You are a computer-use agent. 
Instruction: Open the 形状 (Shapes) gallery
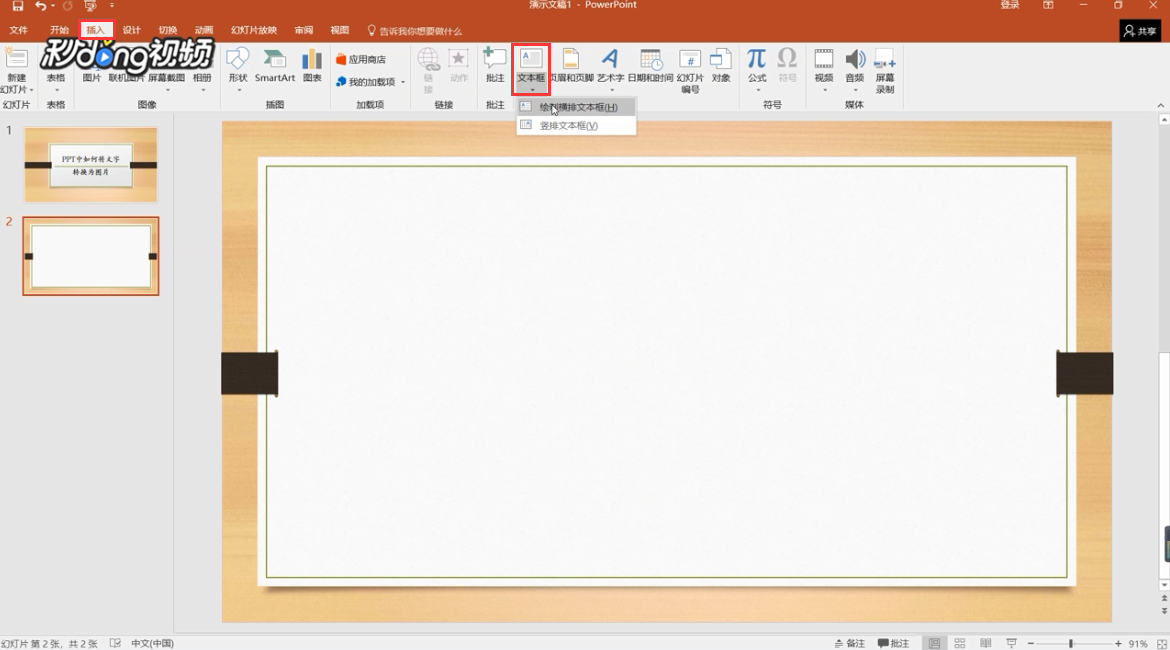tap(238, 69)
